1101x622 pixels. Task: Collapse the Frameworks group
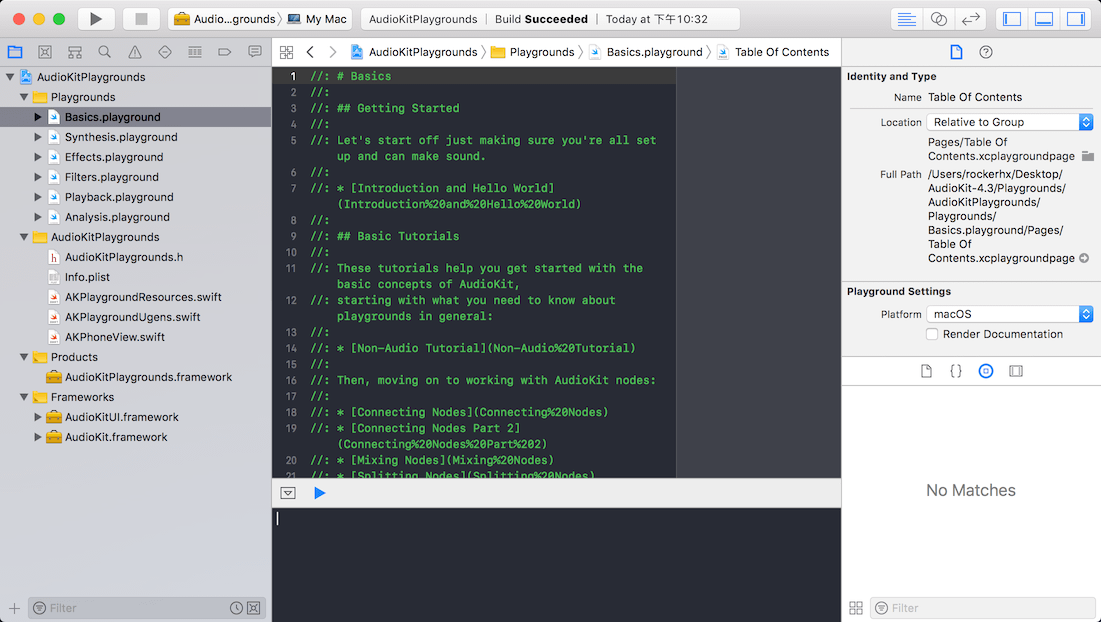[24, 397]
